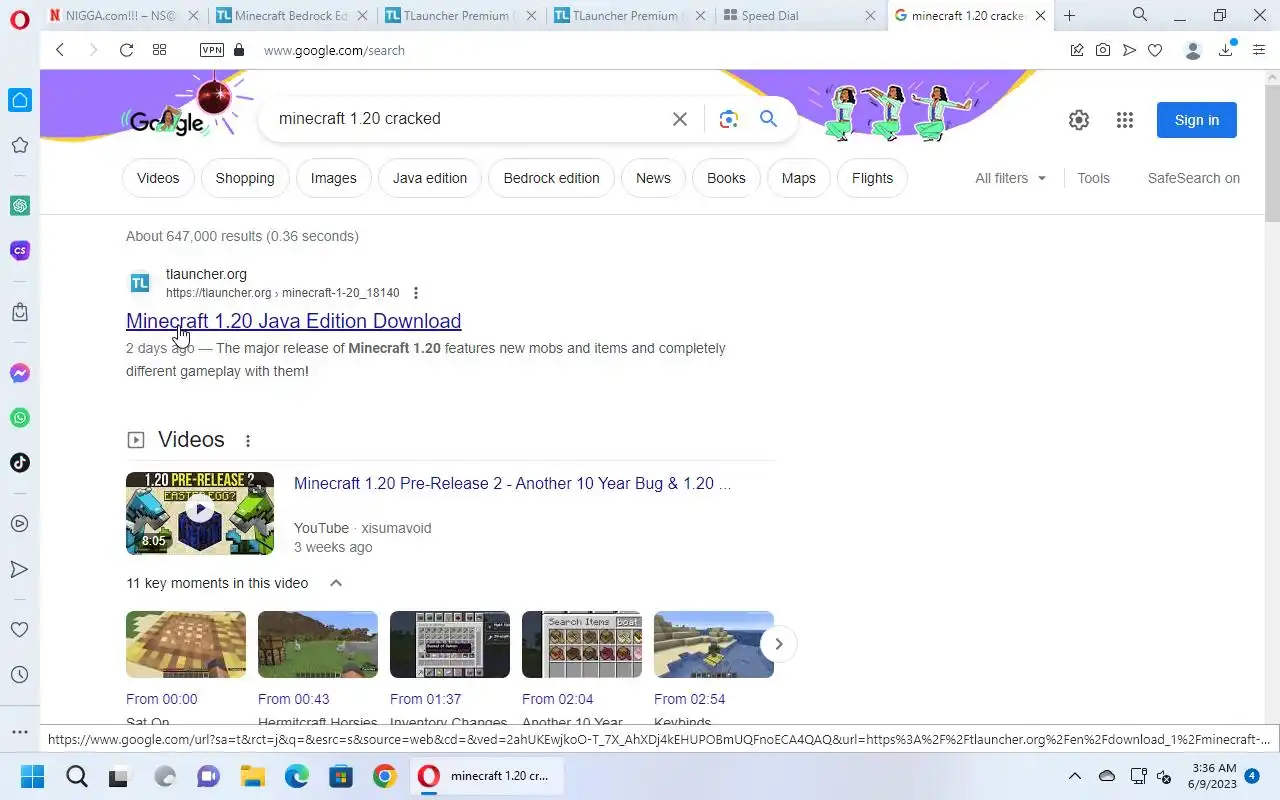Click the address bar edit pencil icon
The image size is (1280, 800).
pyautogui.click(x=1077, y=50)
